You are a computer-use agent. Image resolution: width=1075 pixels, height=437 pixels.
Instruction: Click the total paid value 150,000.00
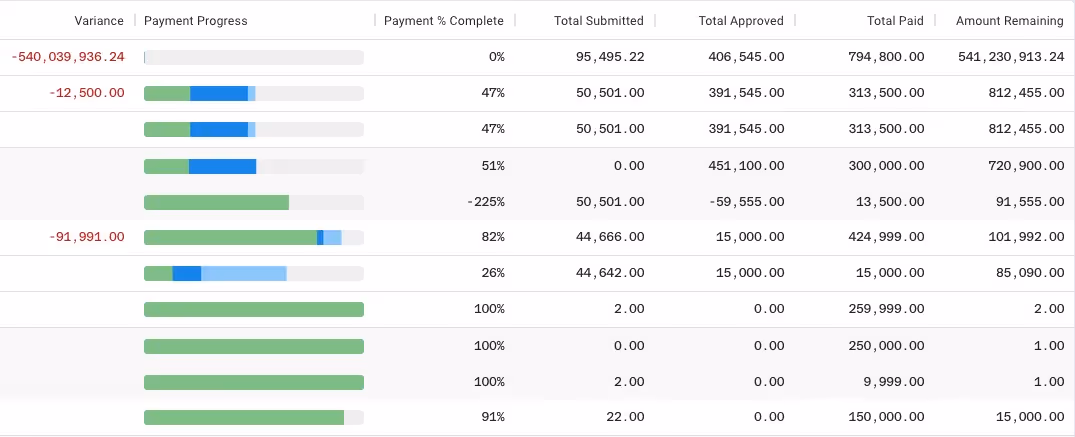(886, 417)
